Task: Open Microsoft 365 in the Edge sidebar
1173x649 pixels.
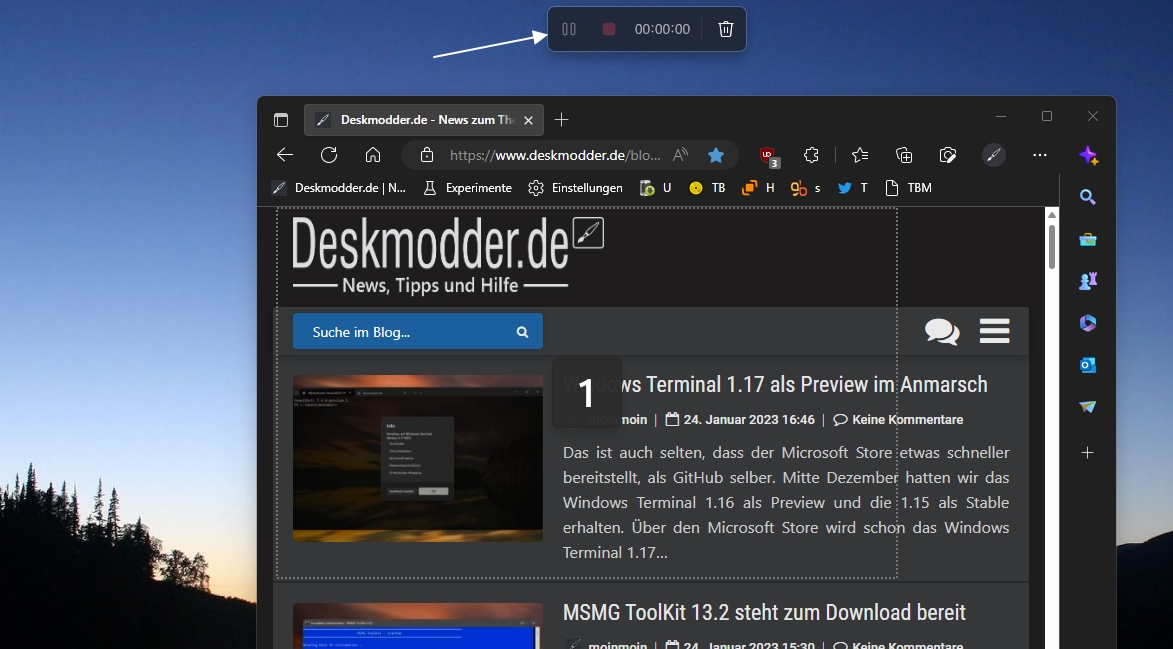Action: 1088,323
